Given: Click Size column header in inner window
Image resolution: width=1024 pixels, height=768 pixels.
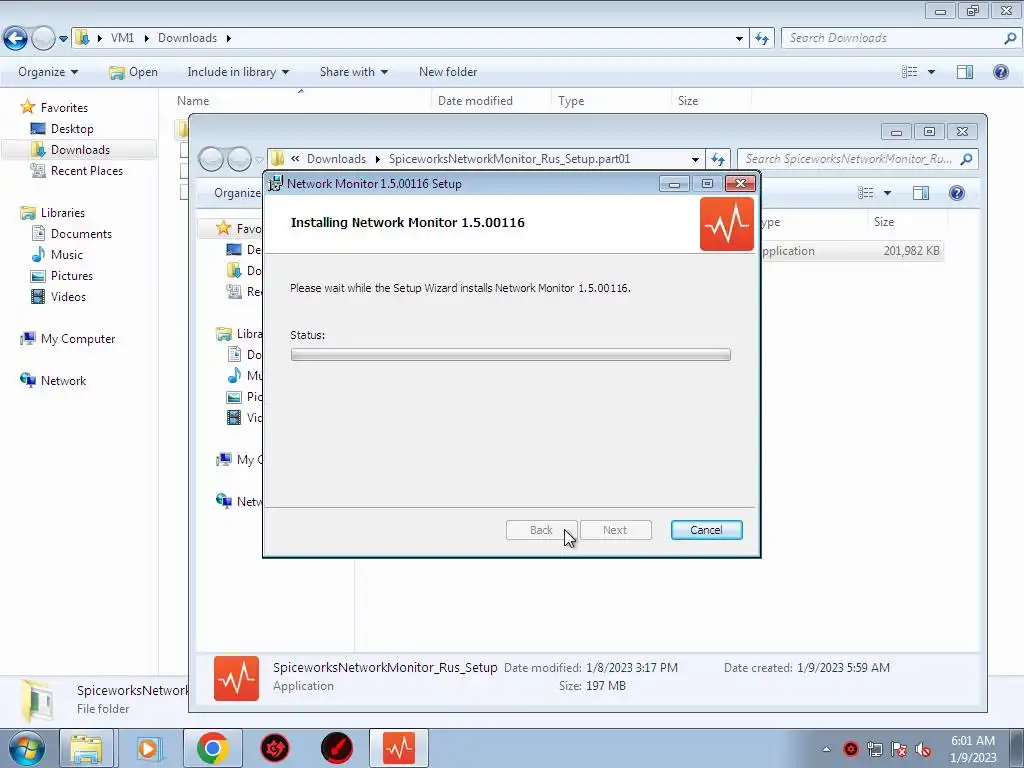Looking at the screenshot, I should point(884,222).
